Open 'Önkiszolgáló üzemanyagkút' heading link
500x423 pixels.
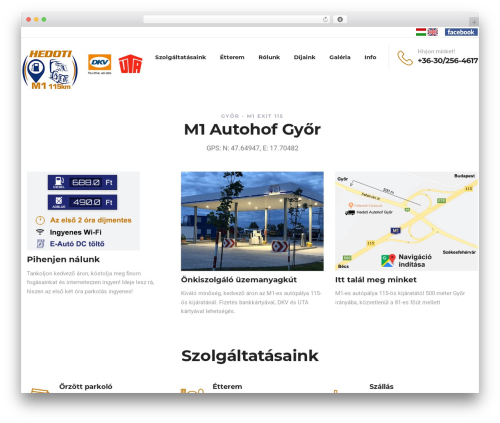point(239,280)
